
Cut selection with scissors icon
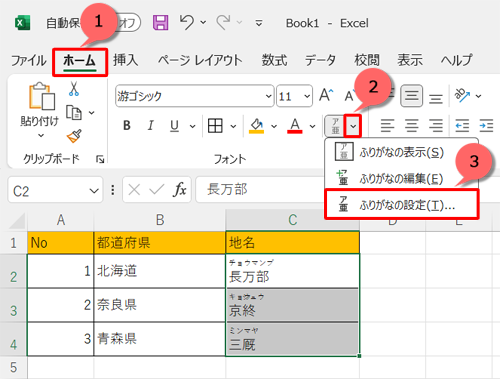tap(74, 89)
